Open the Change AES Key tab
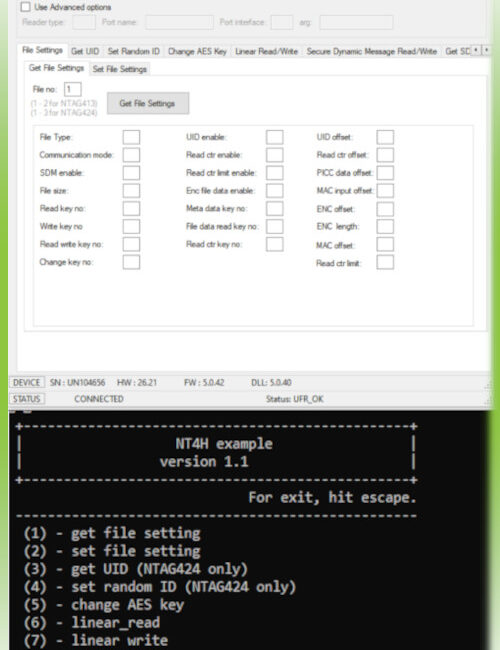 click(x=197, y=51)
